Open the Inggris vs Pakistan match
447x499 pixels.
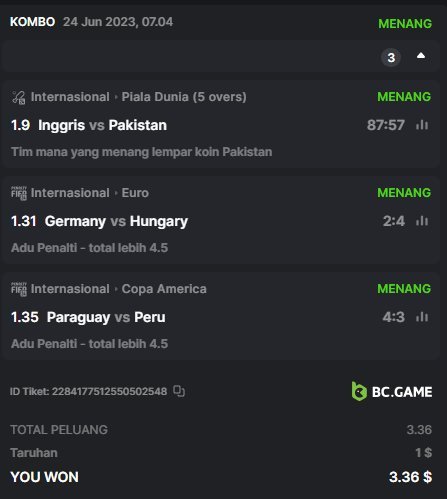102,125
